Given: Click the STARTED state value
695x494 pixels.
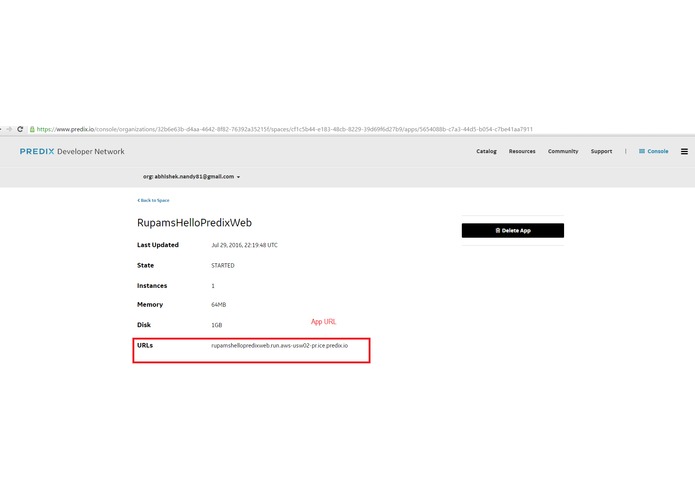Looking at the screenshot, I should (x=223, y=265).
